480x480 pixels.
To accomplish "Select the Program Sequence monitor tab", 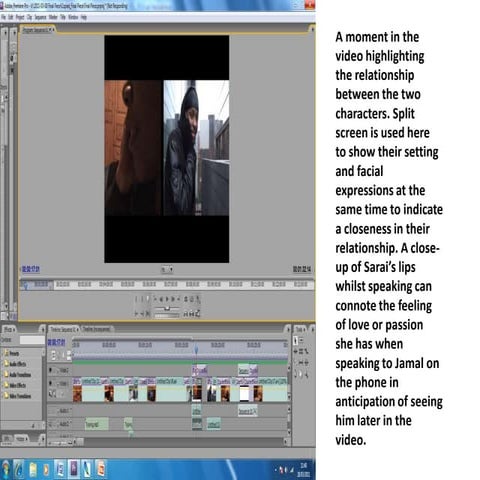I will point(38,30).
